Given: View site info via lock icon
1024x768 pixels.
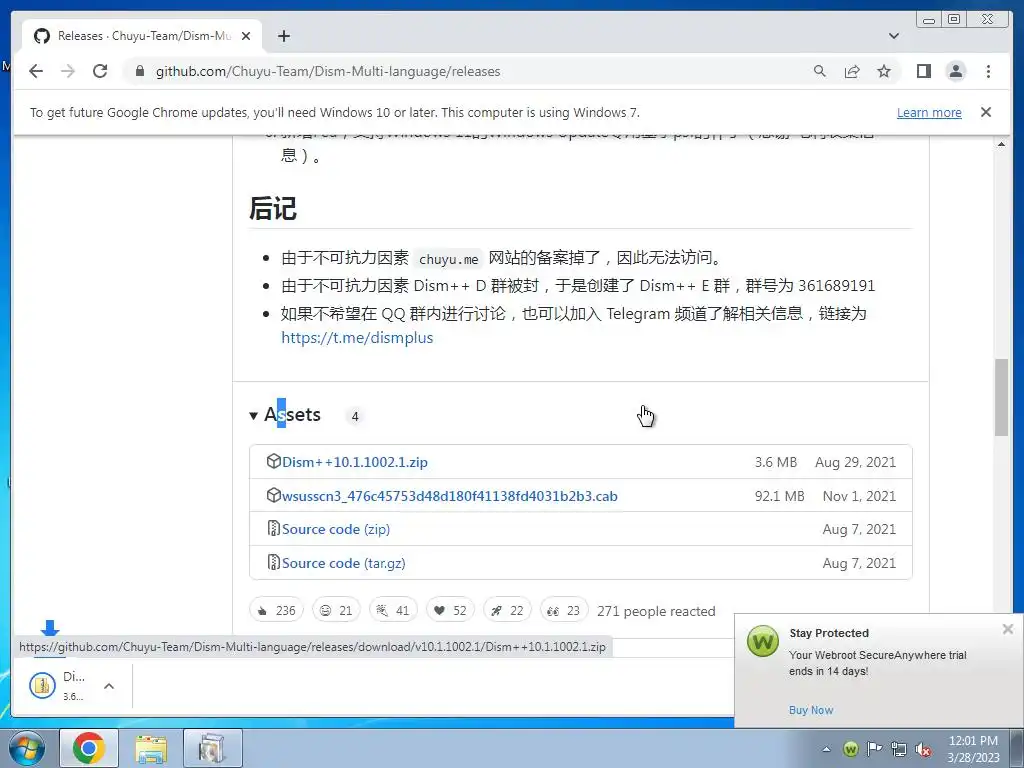Looking at the screenshot, I should point(140,71).
